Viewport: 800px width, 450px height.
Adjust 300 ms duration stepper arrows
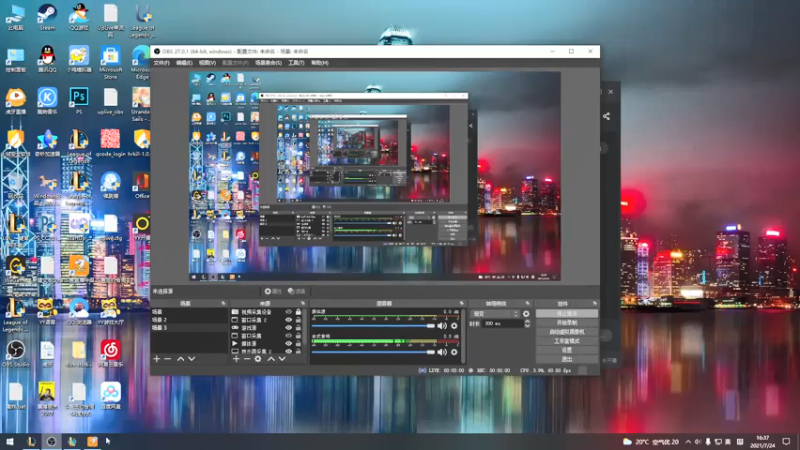(527, 323)
